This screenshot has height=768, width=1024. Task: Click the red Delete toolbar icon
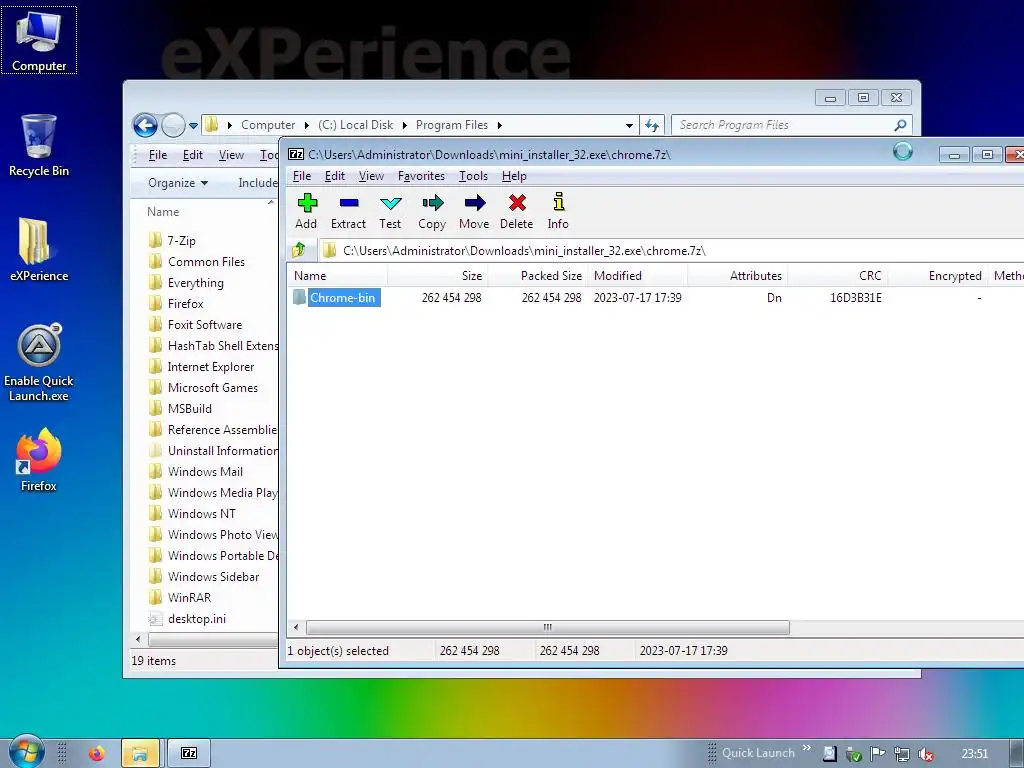click(517, 212)
